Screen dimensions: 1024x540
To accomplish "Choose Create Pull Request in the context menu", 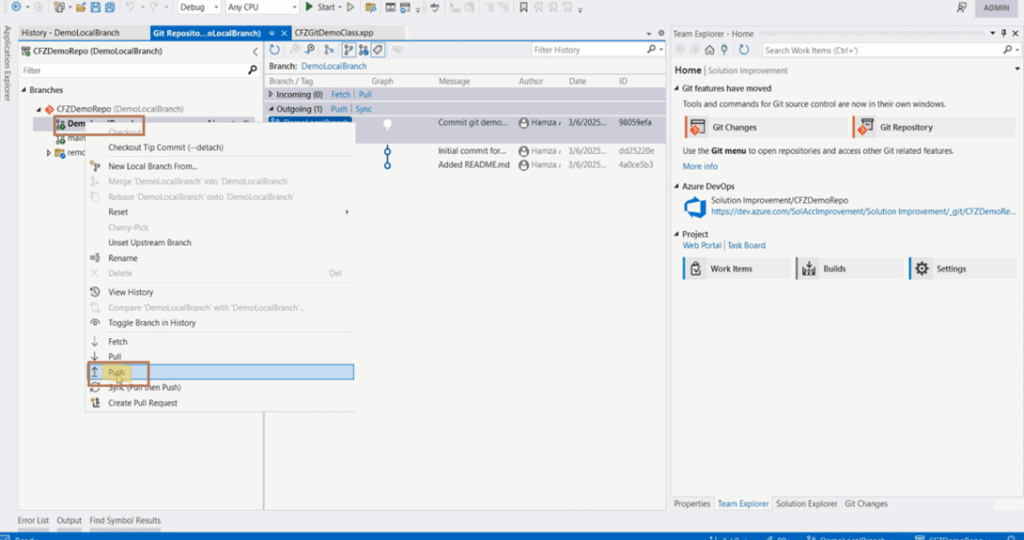I will [x=221, y=403].
